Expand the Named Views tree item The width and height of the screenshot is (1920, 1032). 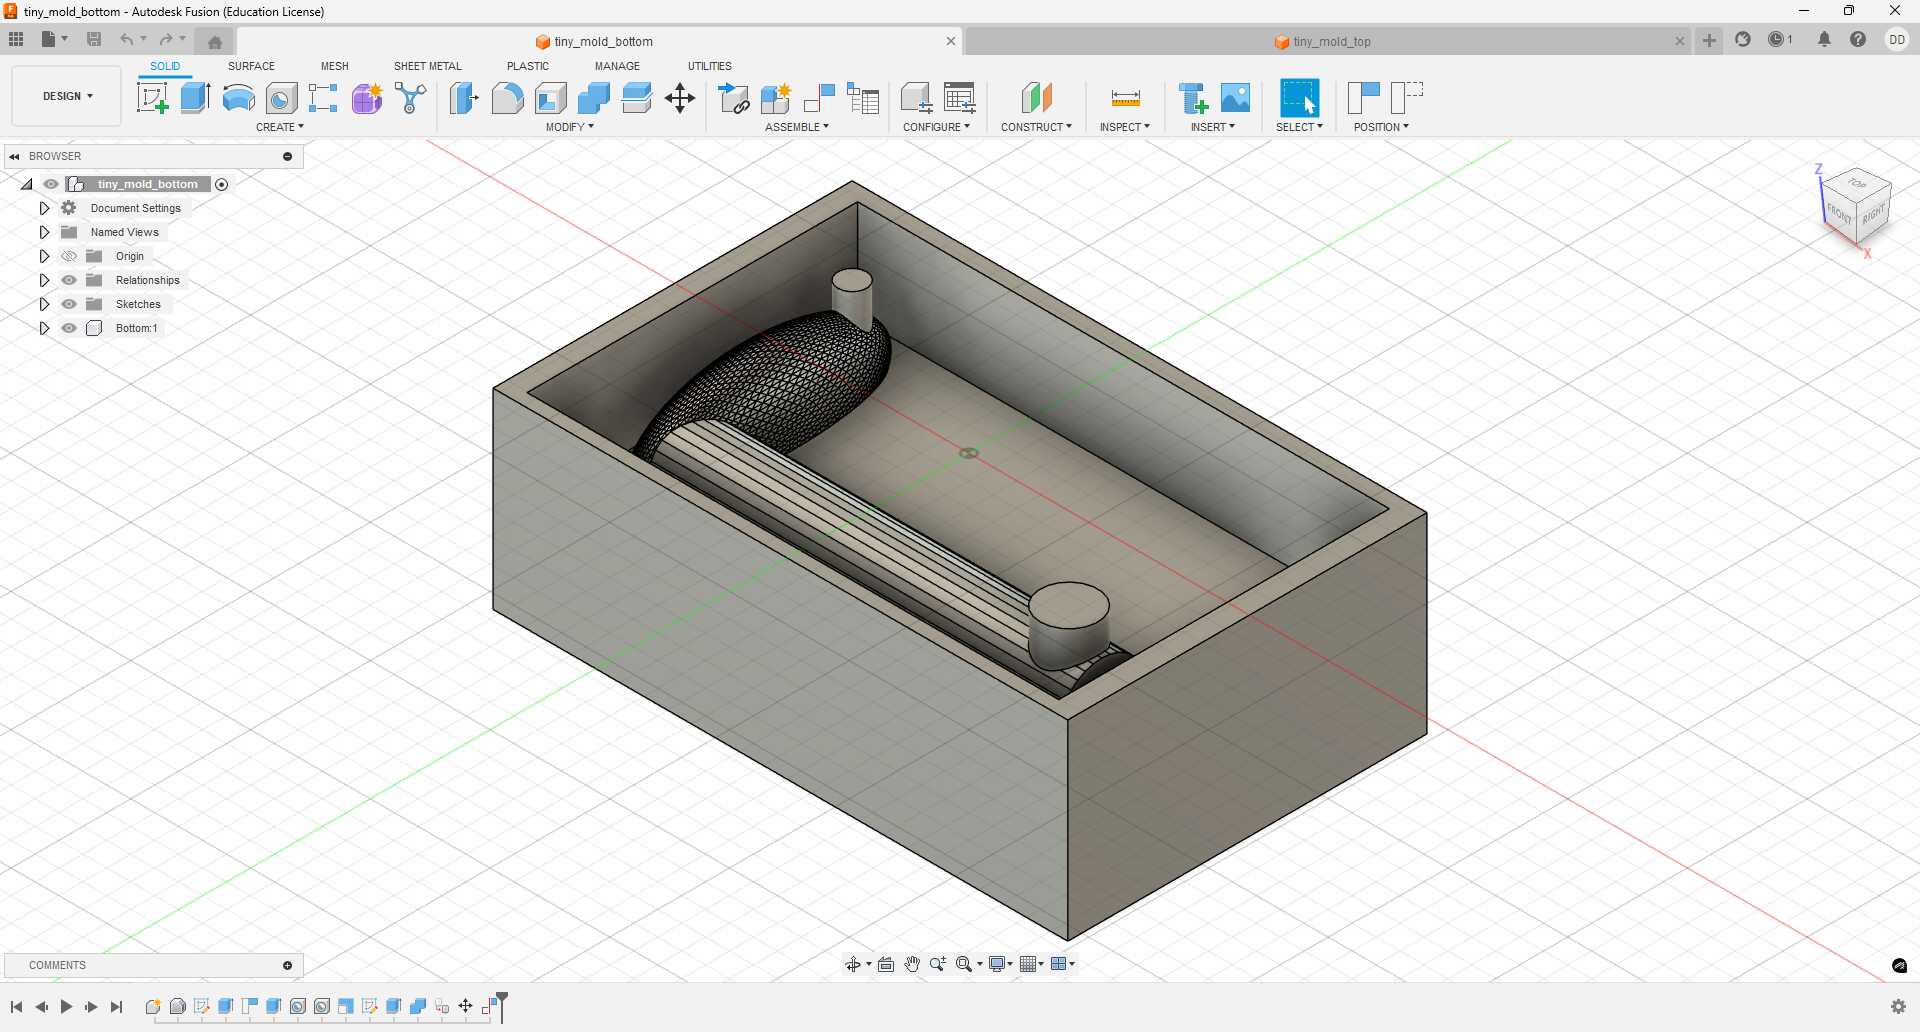pyautogui.click(x=44, y=231)
